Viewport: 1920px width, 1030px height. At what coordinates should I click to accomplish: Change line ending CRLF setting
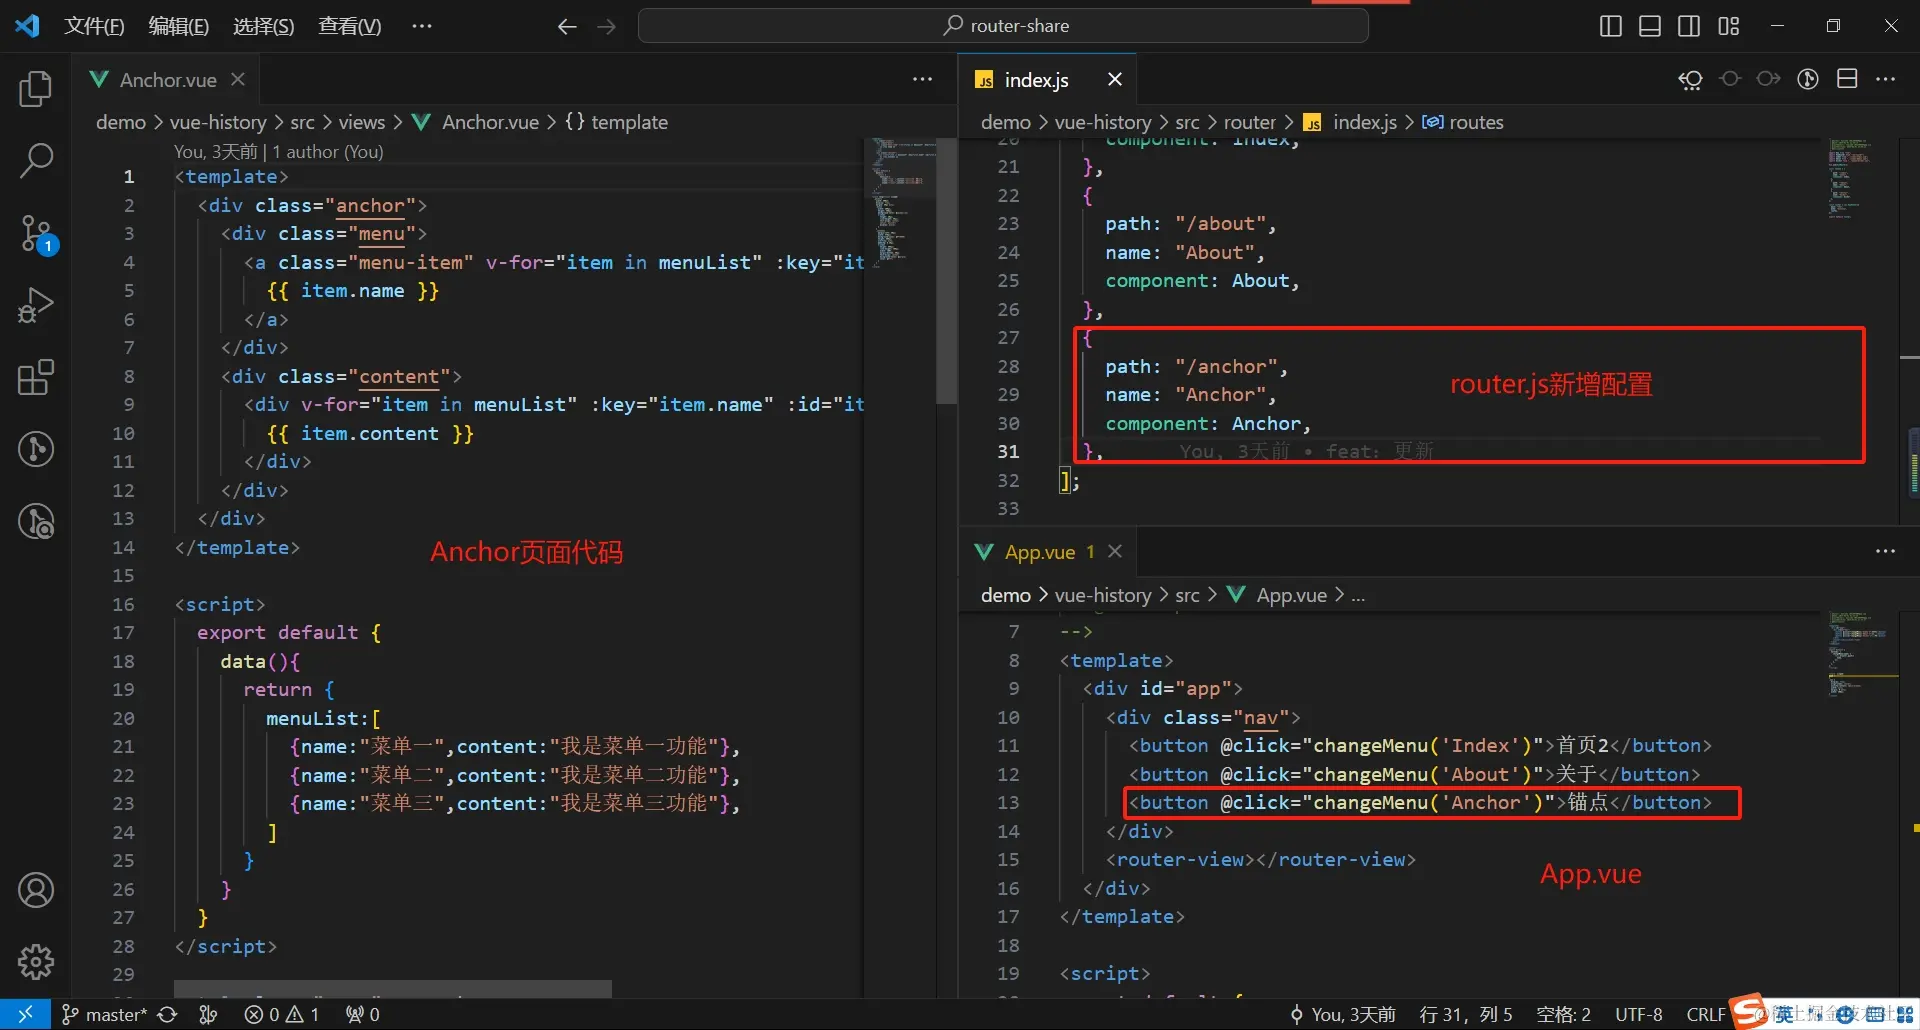pyautogui.click(x=1706, y=1014)
